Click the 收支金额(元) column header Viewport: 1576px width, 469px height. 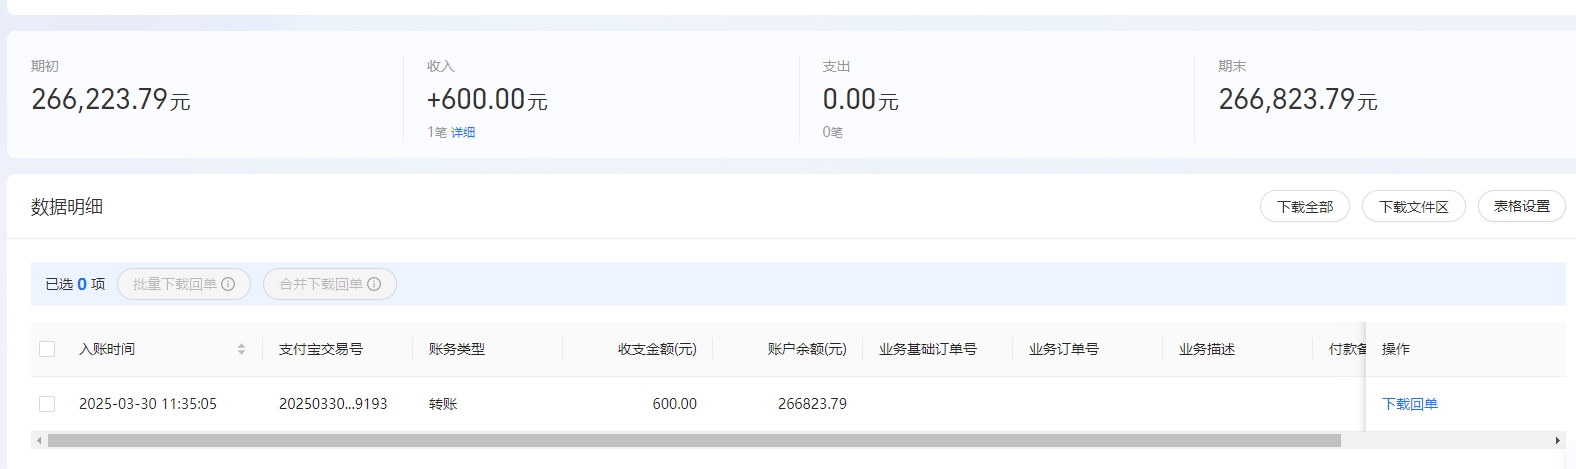[x=657, y=349]
